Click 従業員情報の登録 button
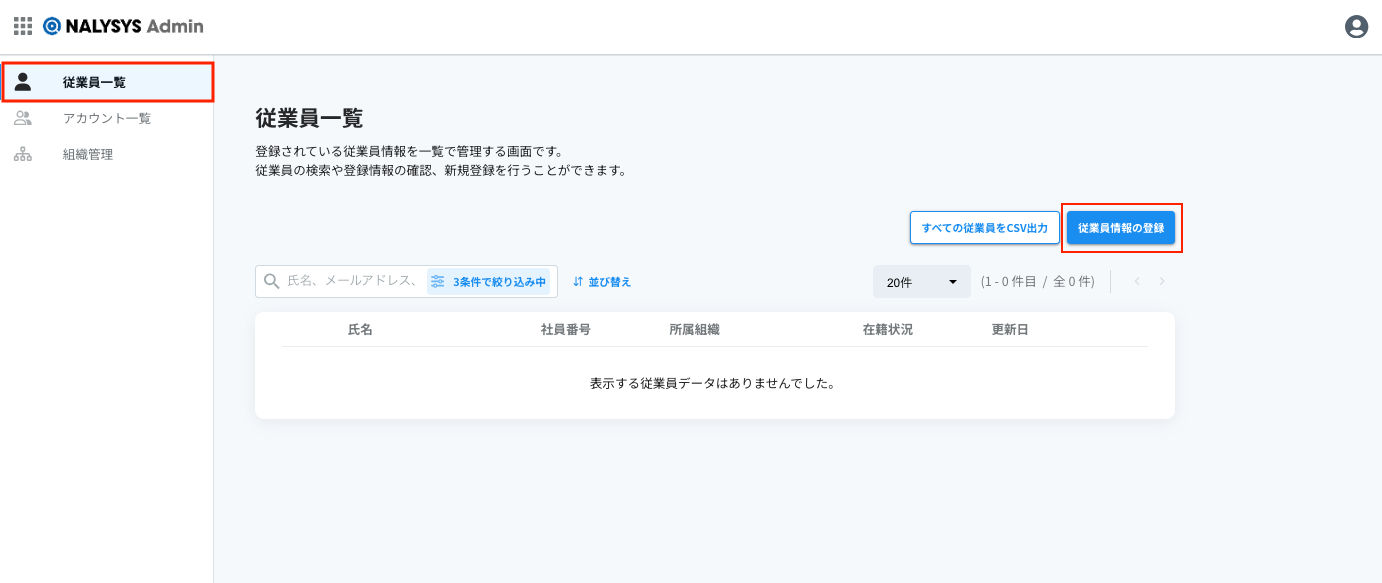 click(1121, 228)
